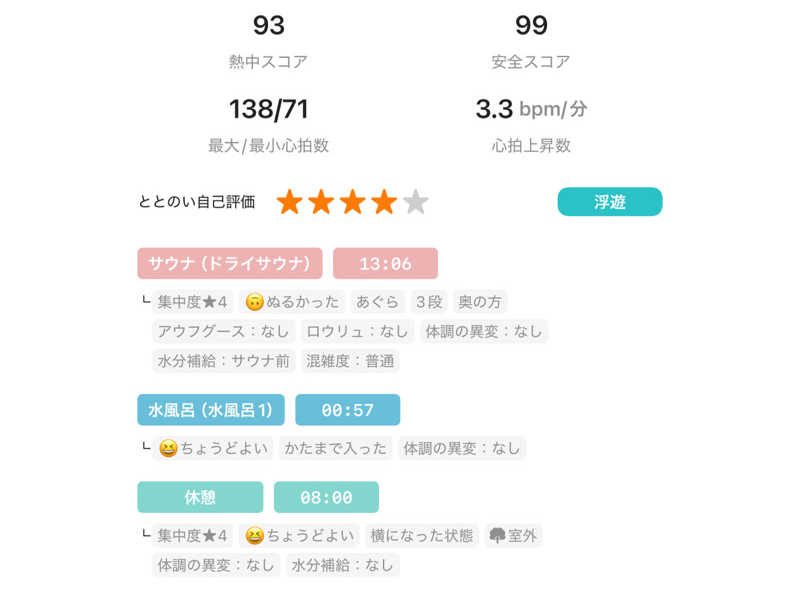This screenshot has height=600, width=800.
Task: Click the アウフグース：なし tag
Action: [x=223, y=331]
